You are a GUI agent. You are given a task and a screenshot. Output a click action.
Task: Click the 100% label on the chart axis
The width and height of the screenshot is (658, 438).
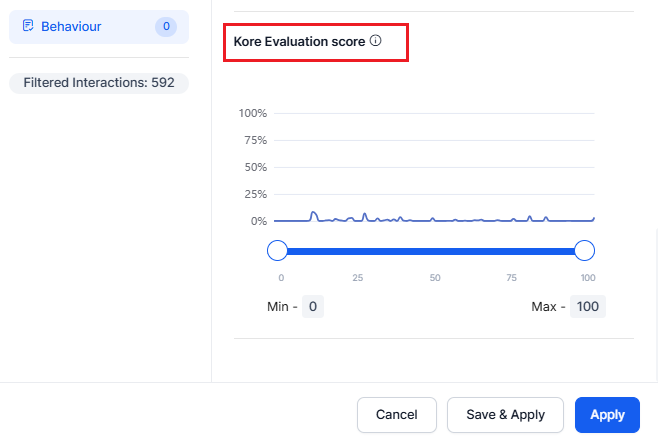pos(253,113)
